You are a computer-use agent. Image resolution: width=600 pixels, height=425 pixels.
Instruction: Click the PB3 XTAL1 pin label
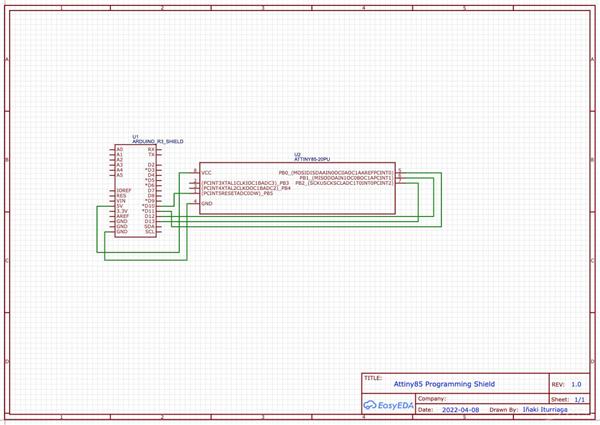coord(245,183)
